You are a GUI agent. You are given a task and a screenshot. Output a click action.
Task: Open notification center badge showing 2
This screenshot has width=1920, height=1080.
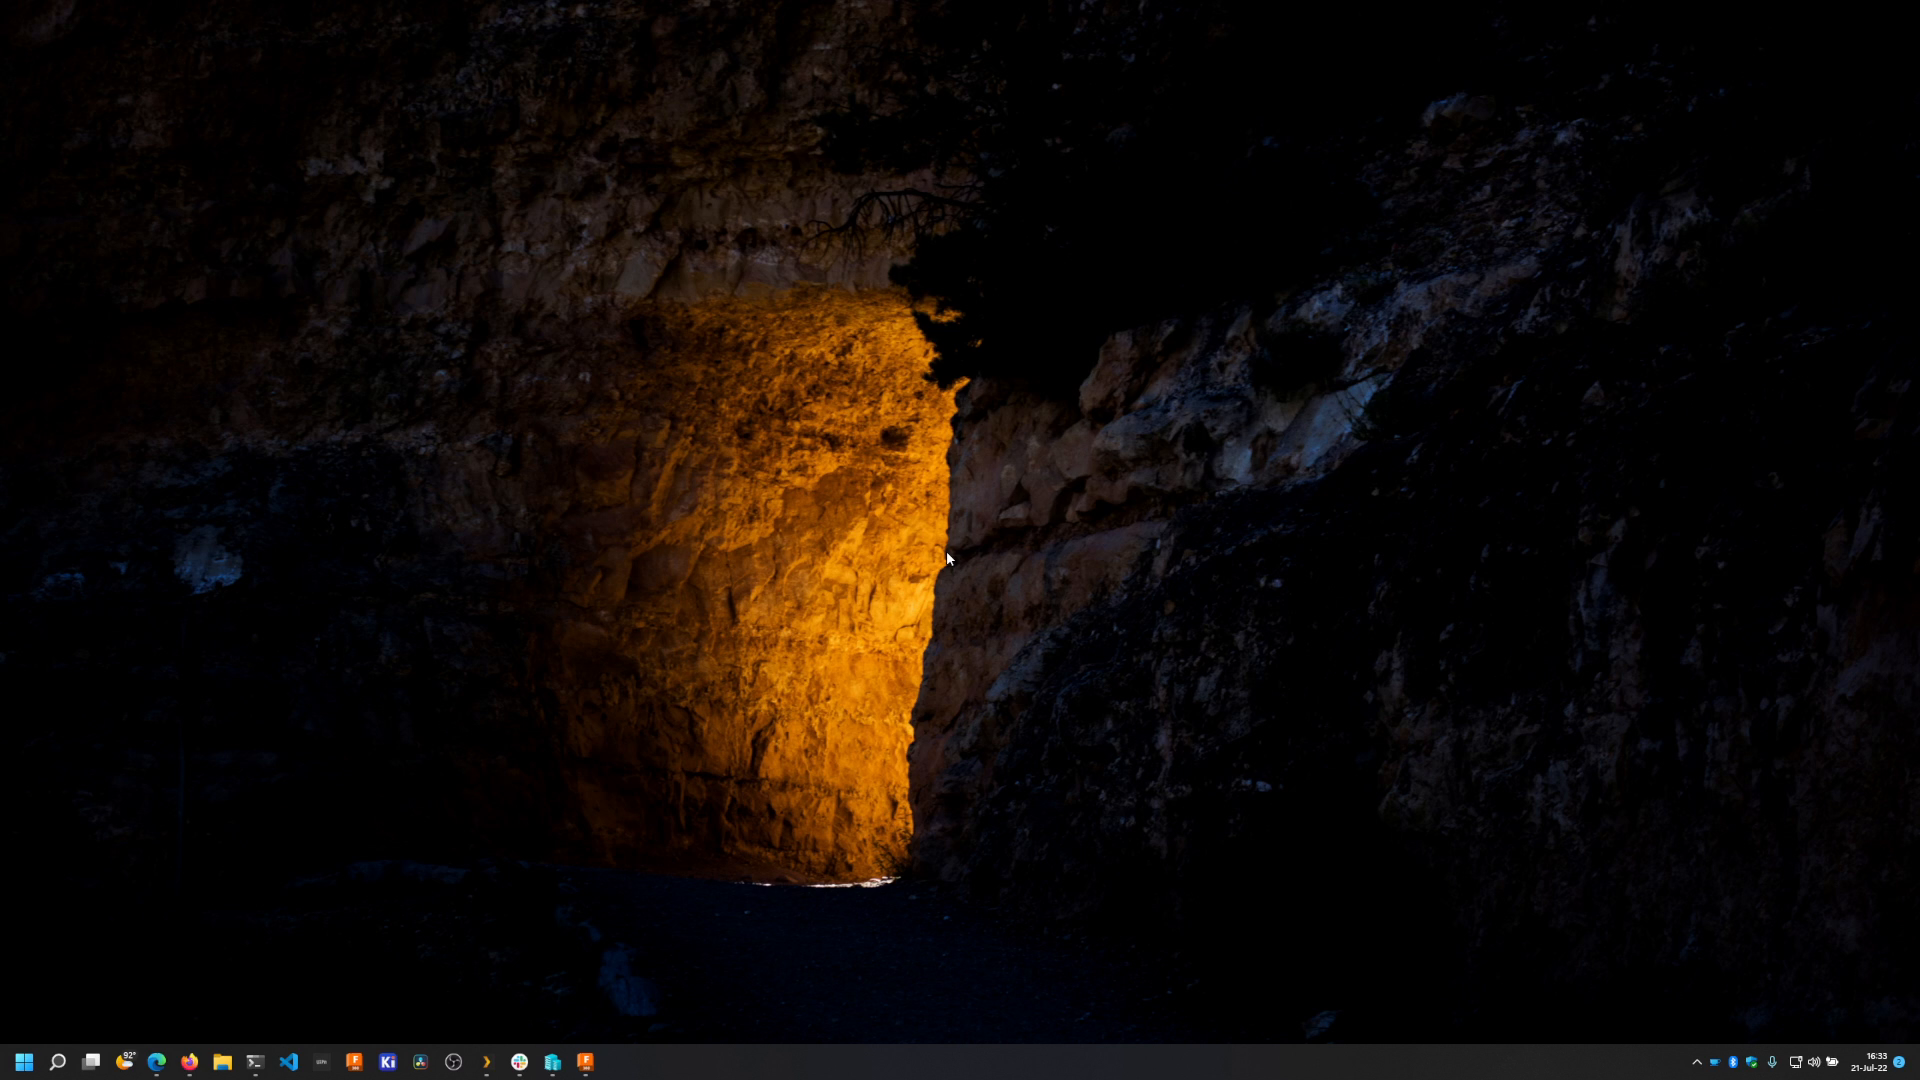1899,1062
